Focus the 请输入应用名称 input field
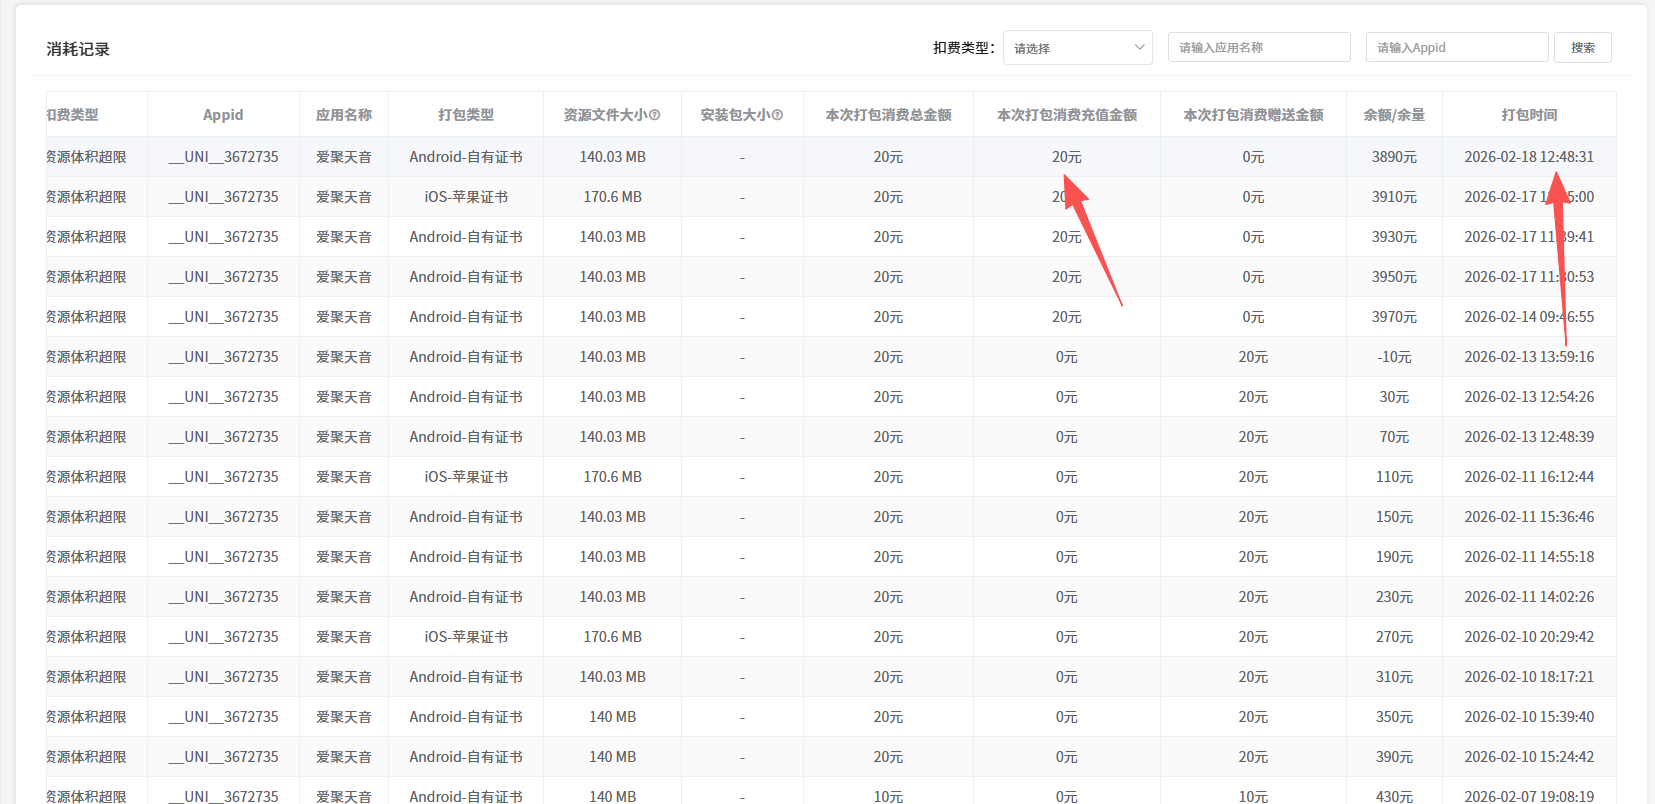The height and width of the screenshot is (804, 1655). 1258,48
